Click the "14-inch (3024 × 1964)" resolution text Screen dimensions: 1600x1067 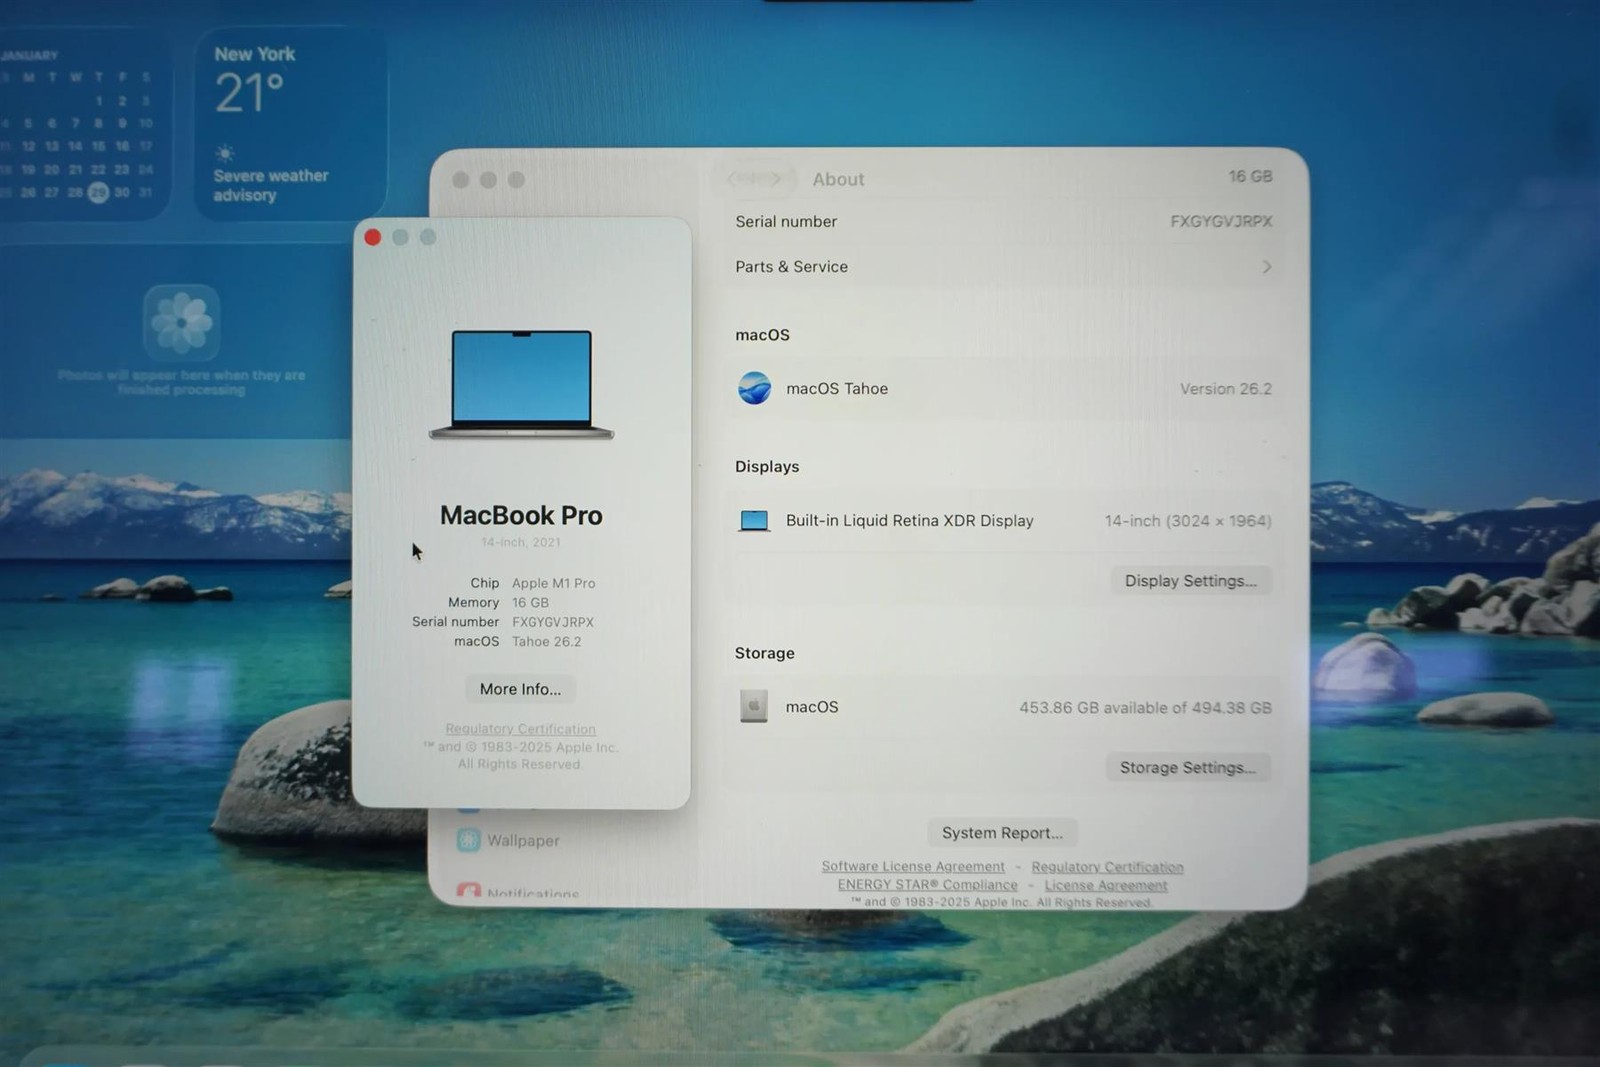point(1188,521)
